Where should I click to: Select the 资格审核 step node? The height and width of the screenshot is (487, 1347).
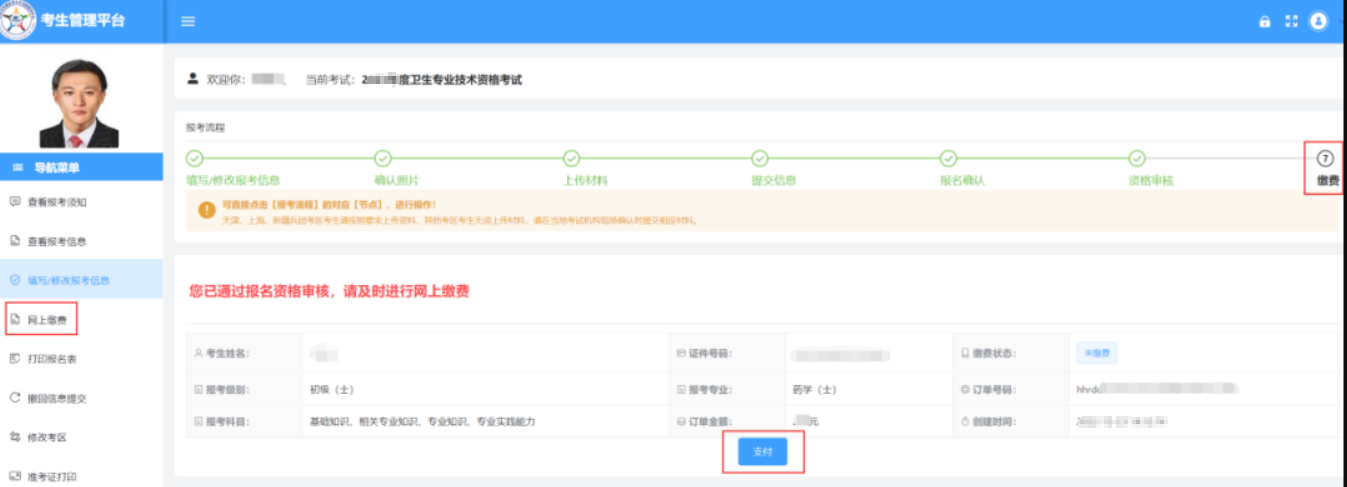pyautogui.click(x=1137, y=158)
